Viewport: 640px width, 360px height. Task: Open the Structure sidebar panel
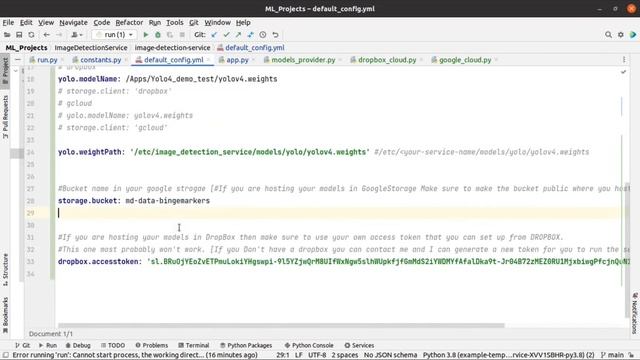5,269
